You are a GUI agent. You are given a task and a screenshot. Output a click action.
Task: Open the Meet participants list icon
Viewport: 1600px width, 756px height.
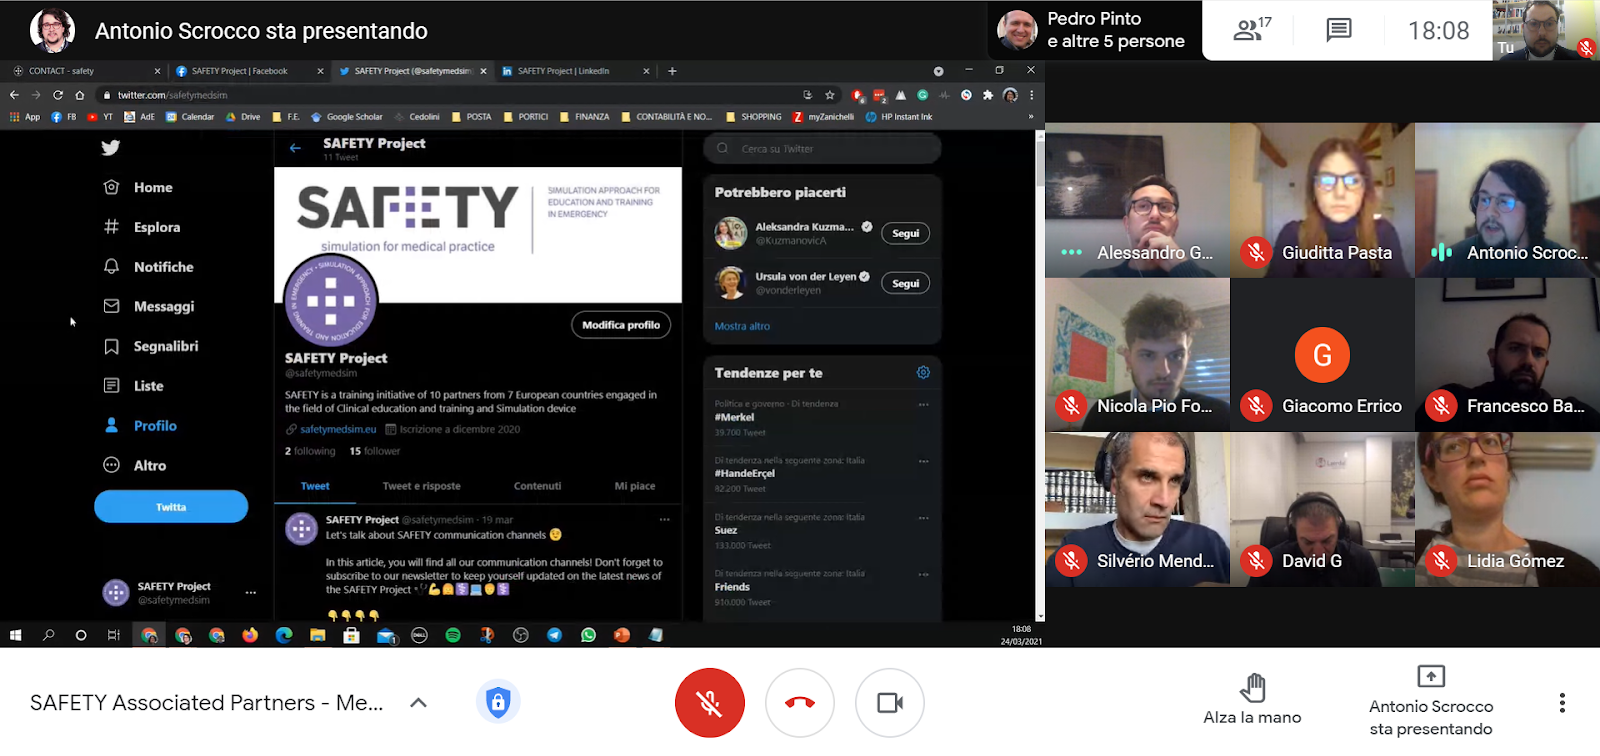[x=1251, y=30]
